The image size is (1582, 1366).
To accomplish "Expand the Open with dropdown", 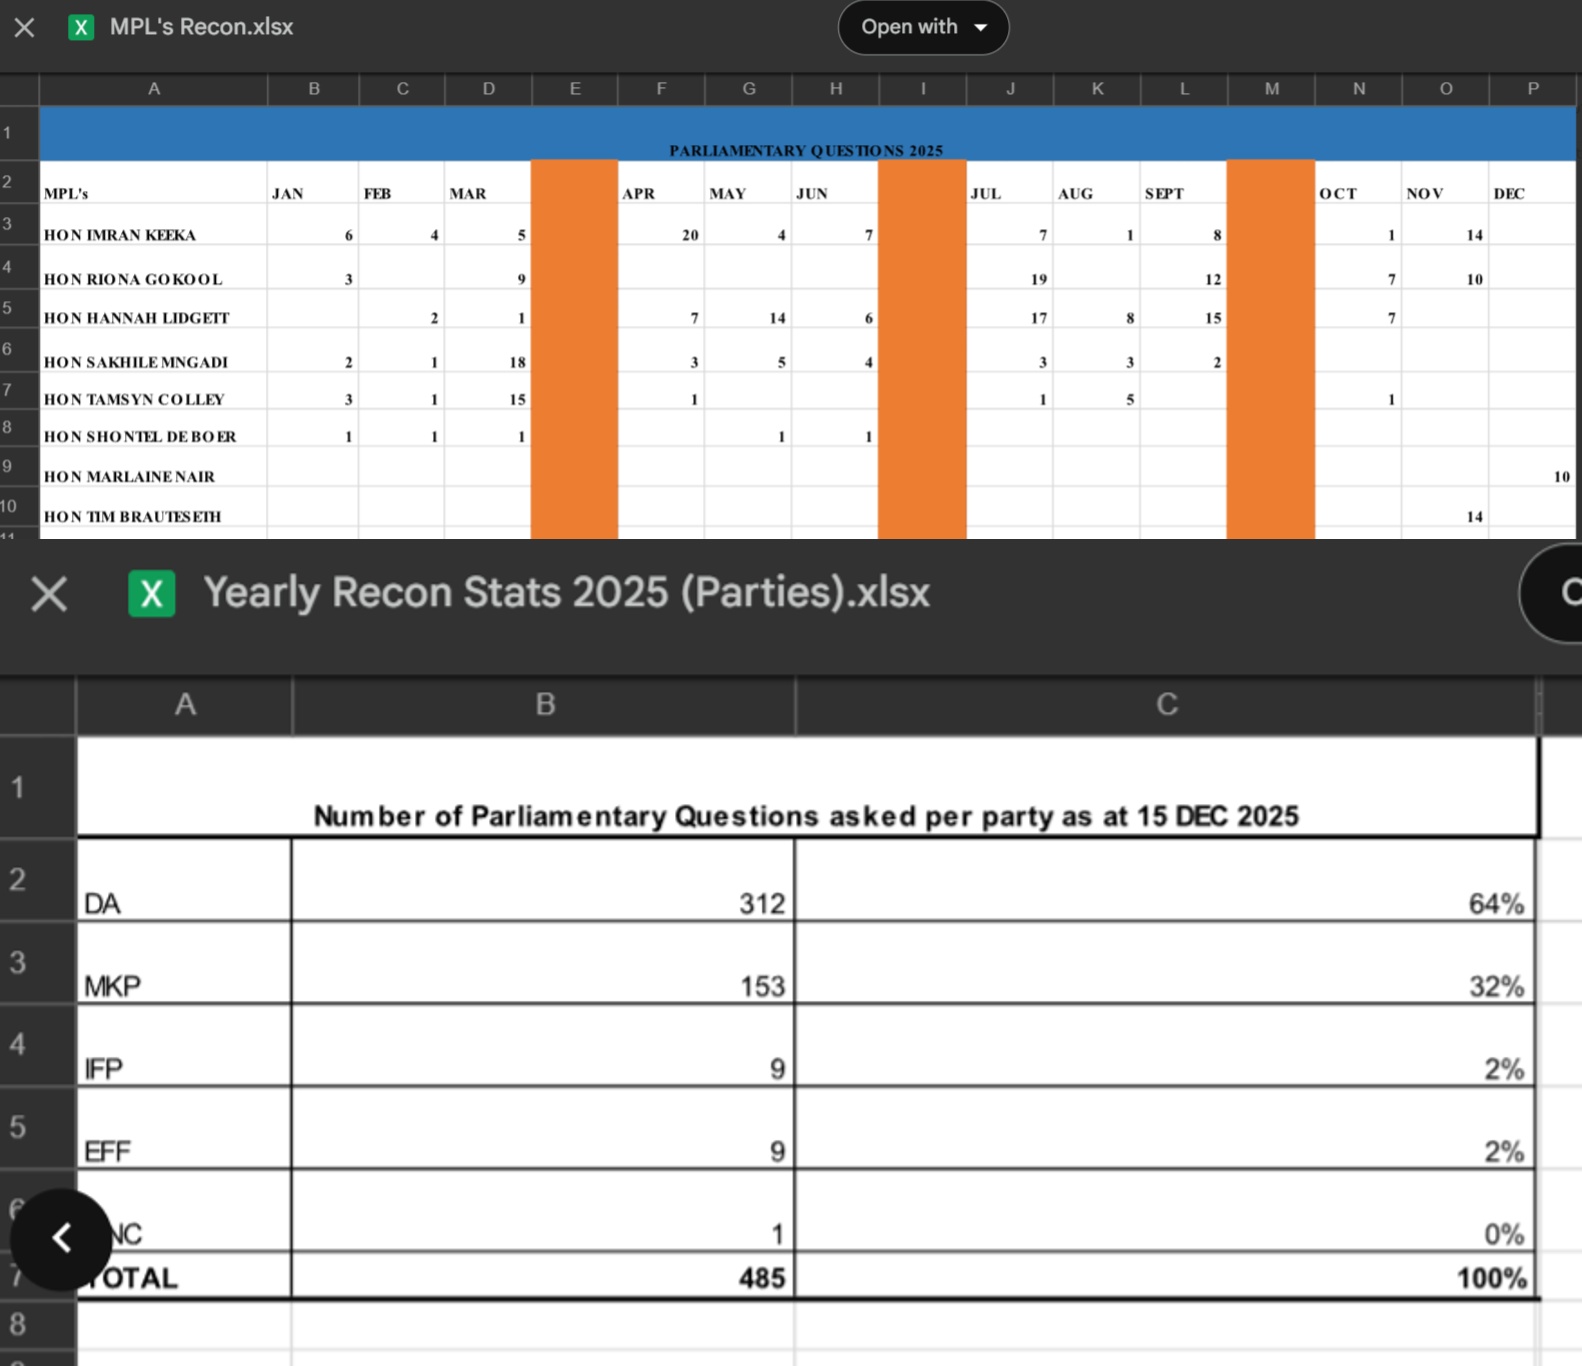I will [x=922, y=27].
